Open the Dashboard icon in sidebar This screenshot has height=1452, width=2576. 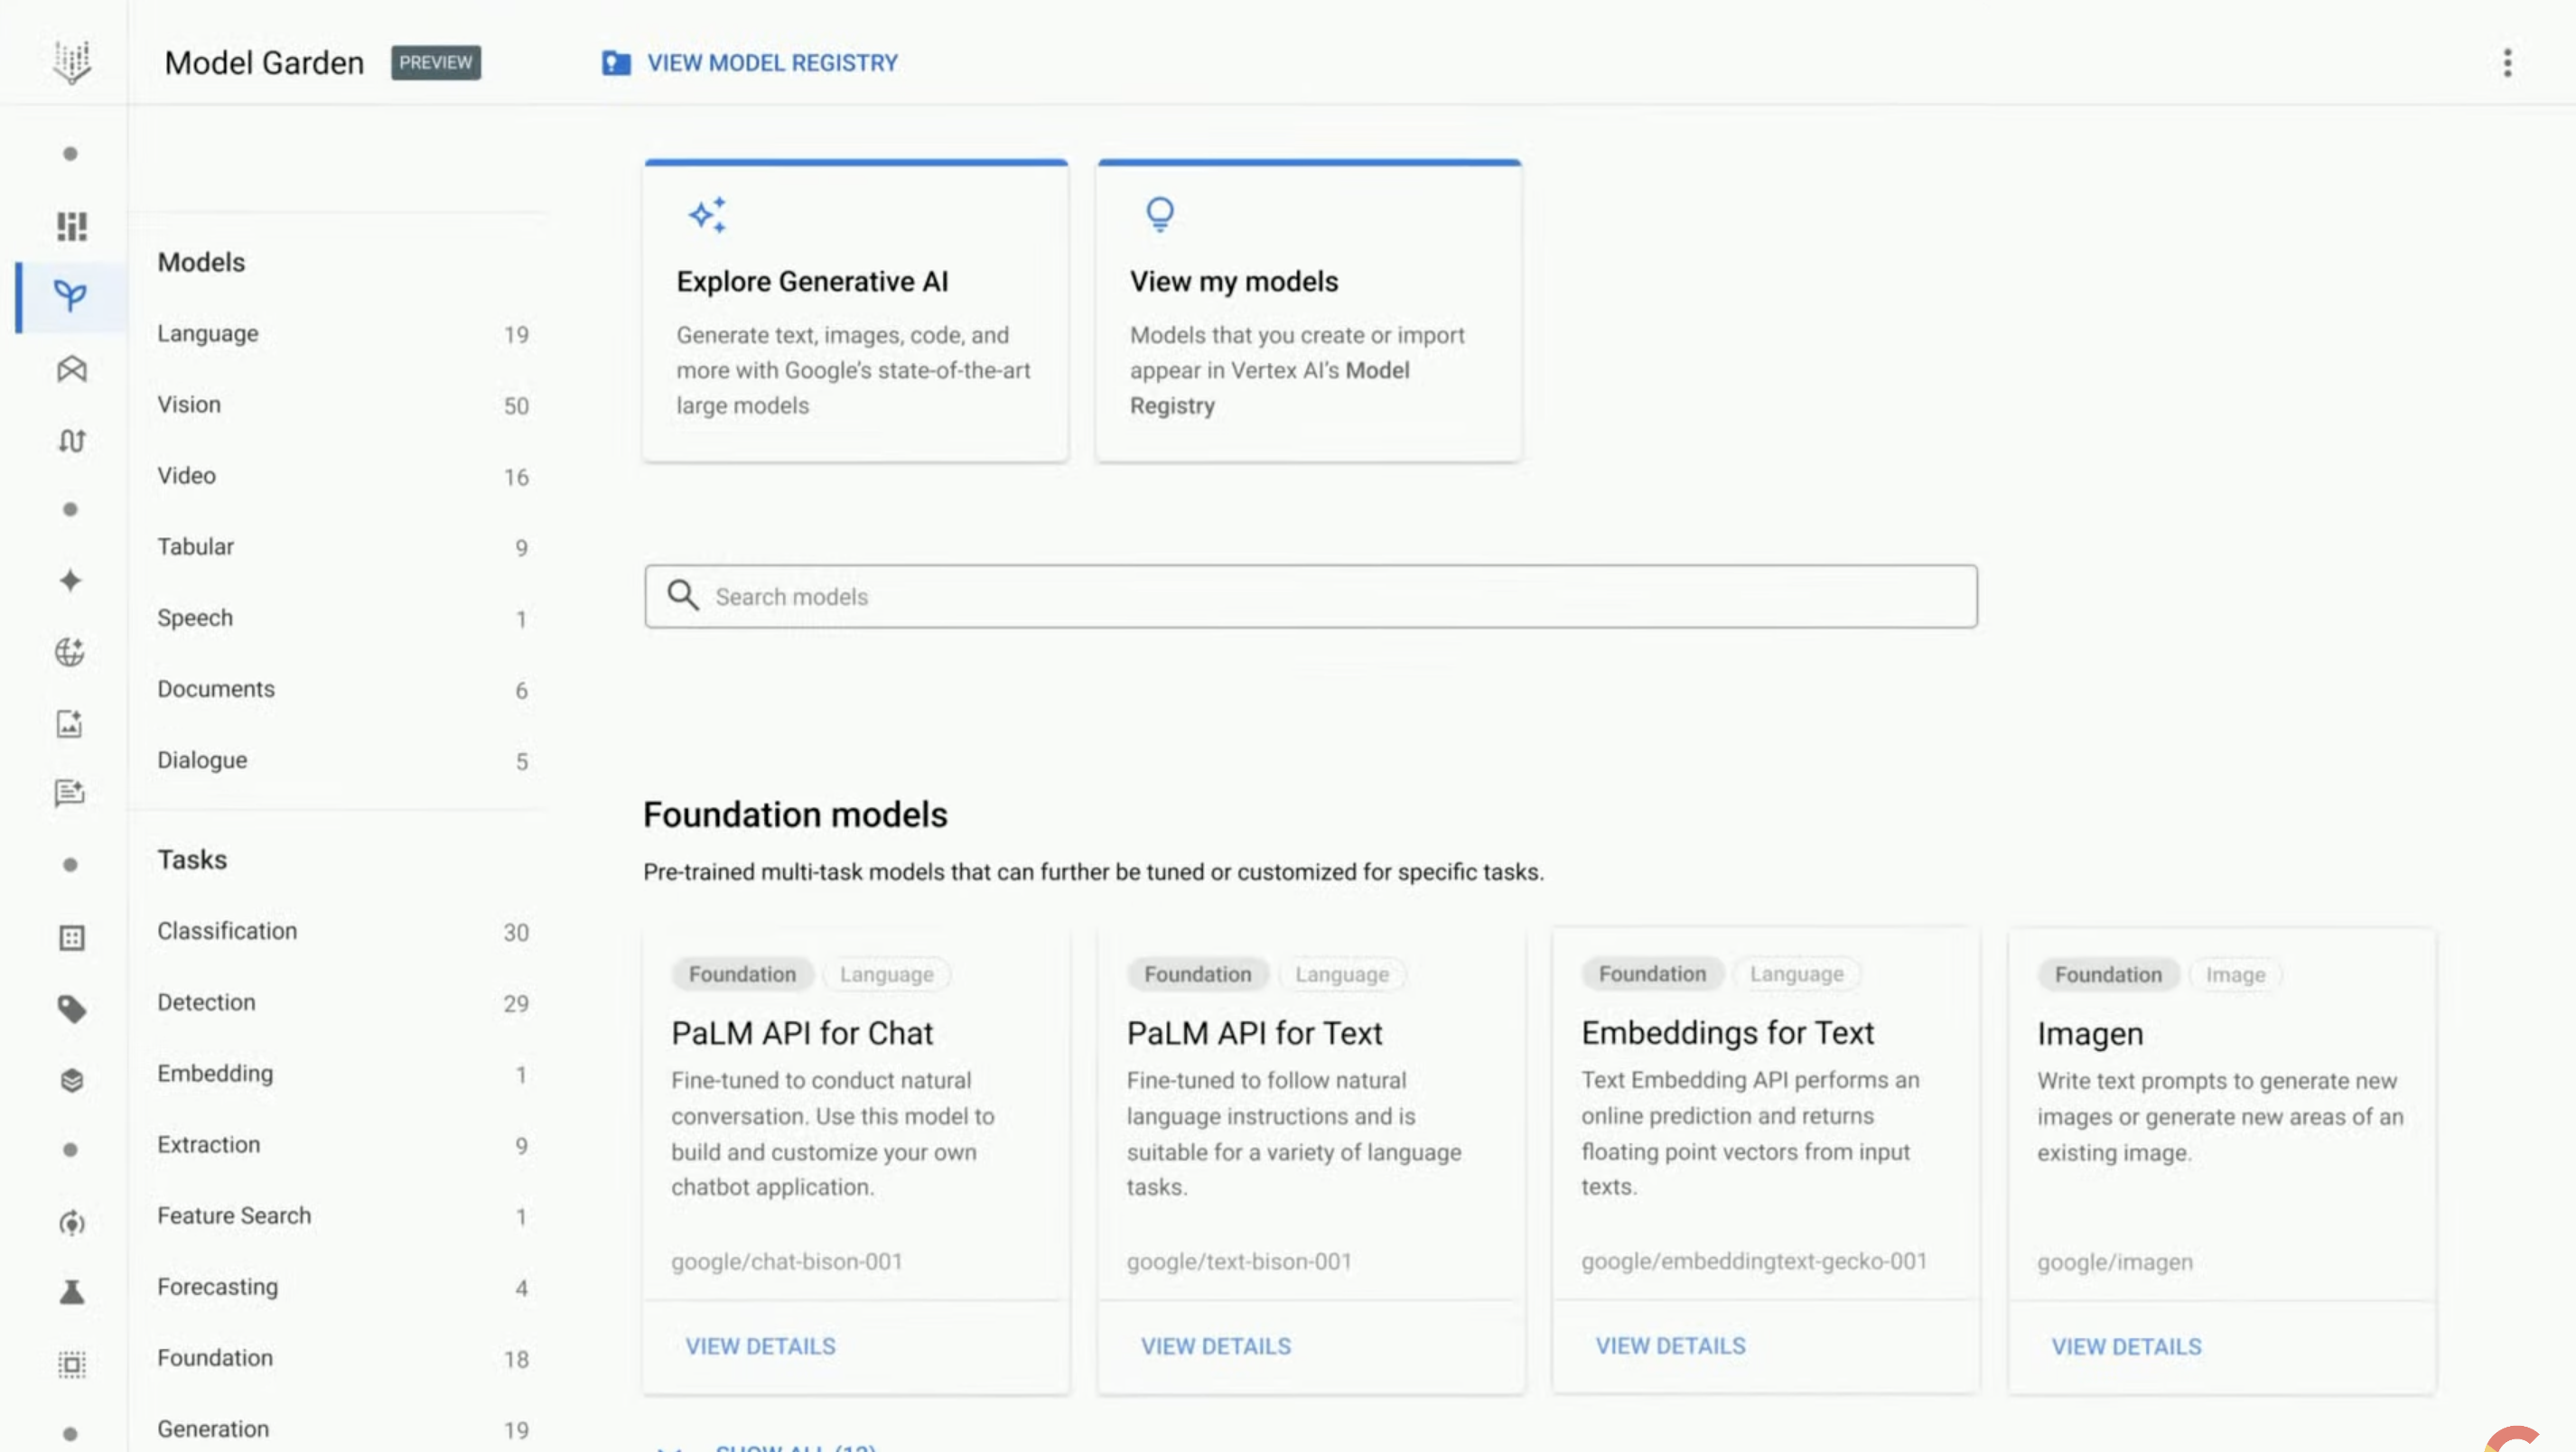(x=71, y=226)
